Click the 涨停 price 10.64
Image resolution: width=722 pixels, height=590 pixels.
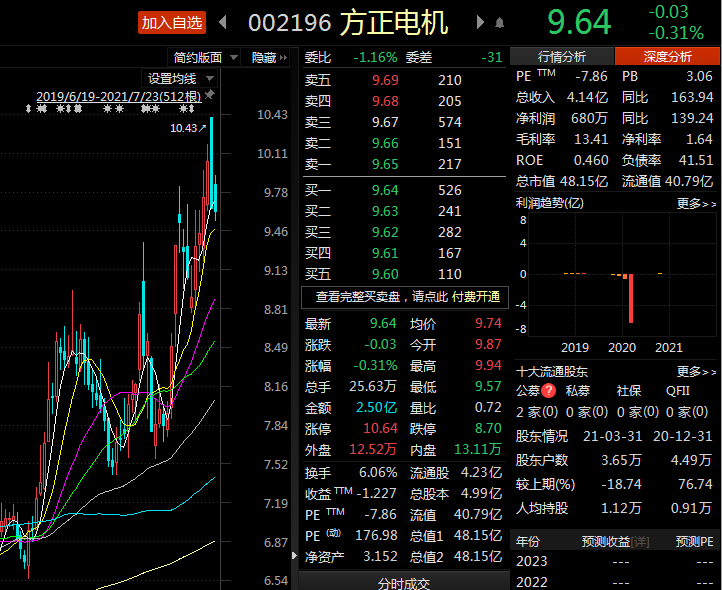[380, 429]
